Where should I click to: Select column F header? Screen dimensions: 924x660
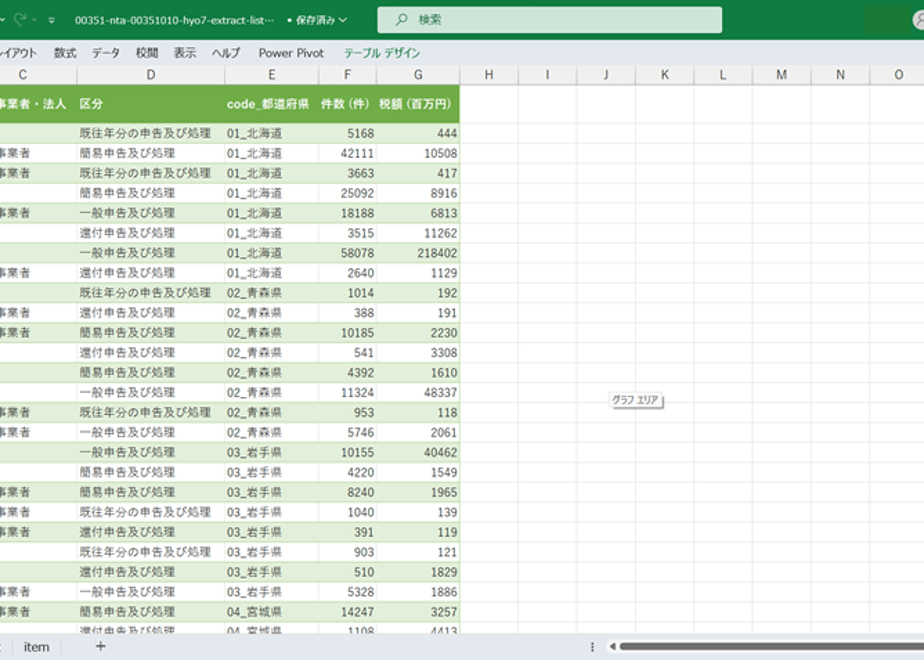click(348, 75)
